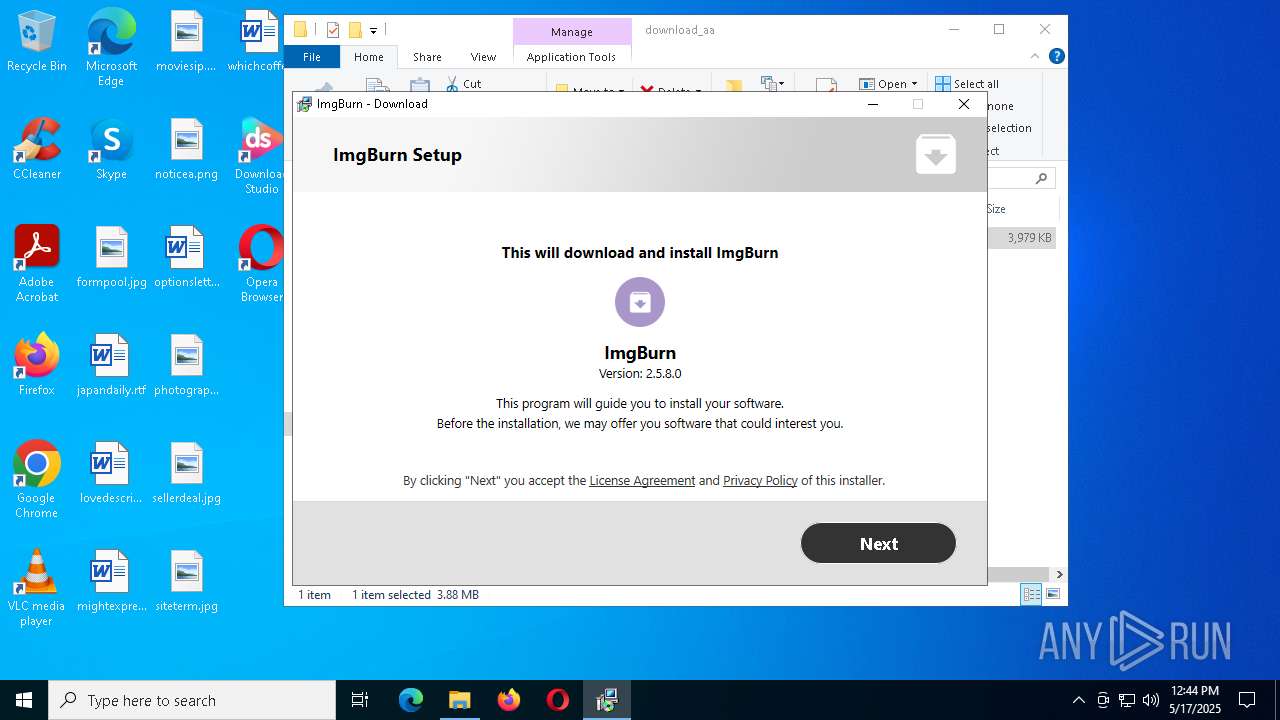Open the File tab in File Explorer
This screenshot has height=720, width=1280.
(x=312, y=57)
